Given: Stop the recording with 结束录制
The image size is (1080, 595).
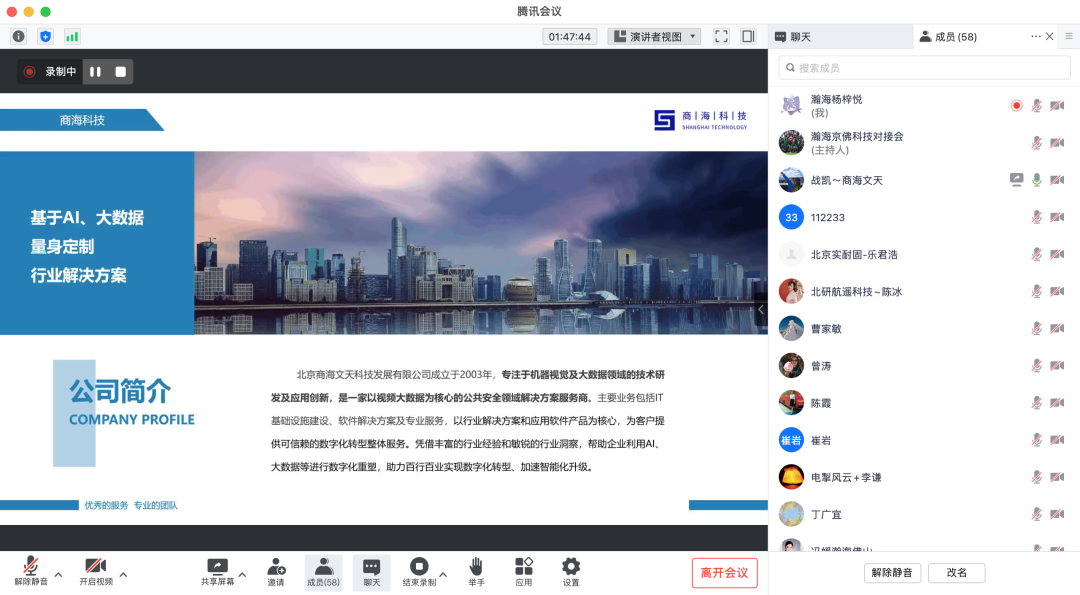Looking at the screenshot, I should 420,571.
